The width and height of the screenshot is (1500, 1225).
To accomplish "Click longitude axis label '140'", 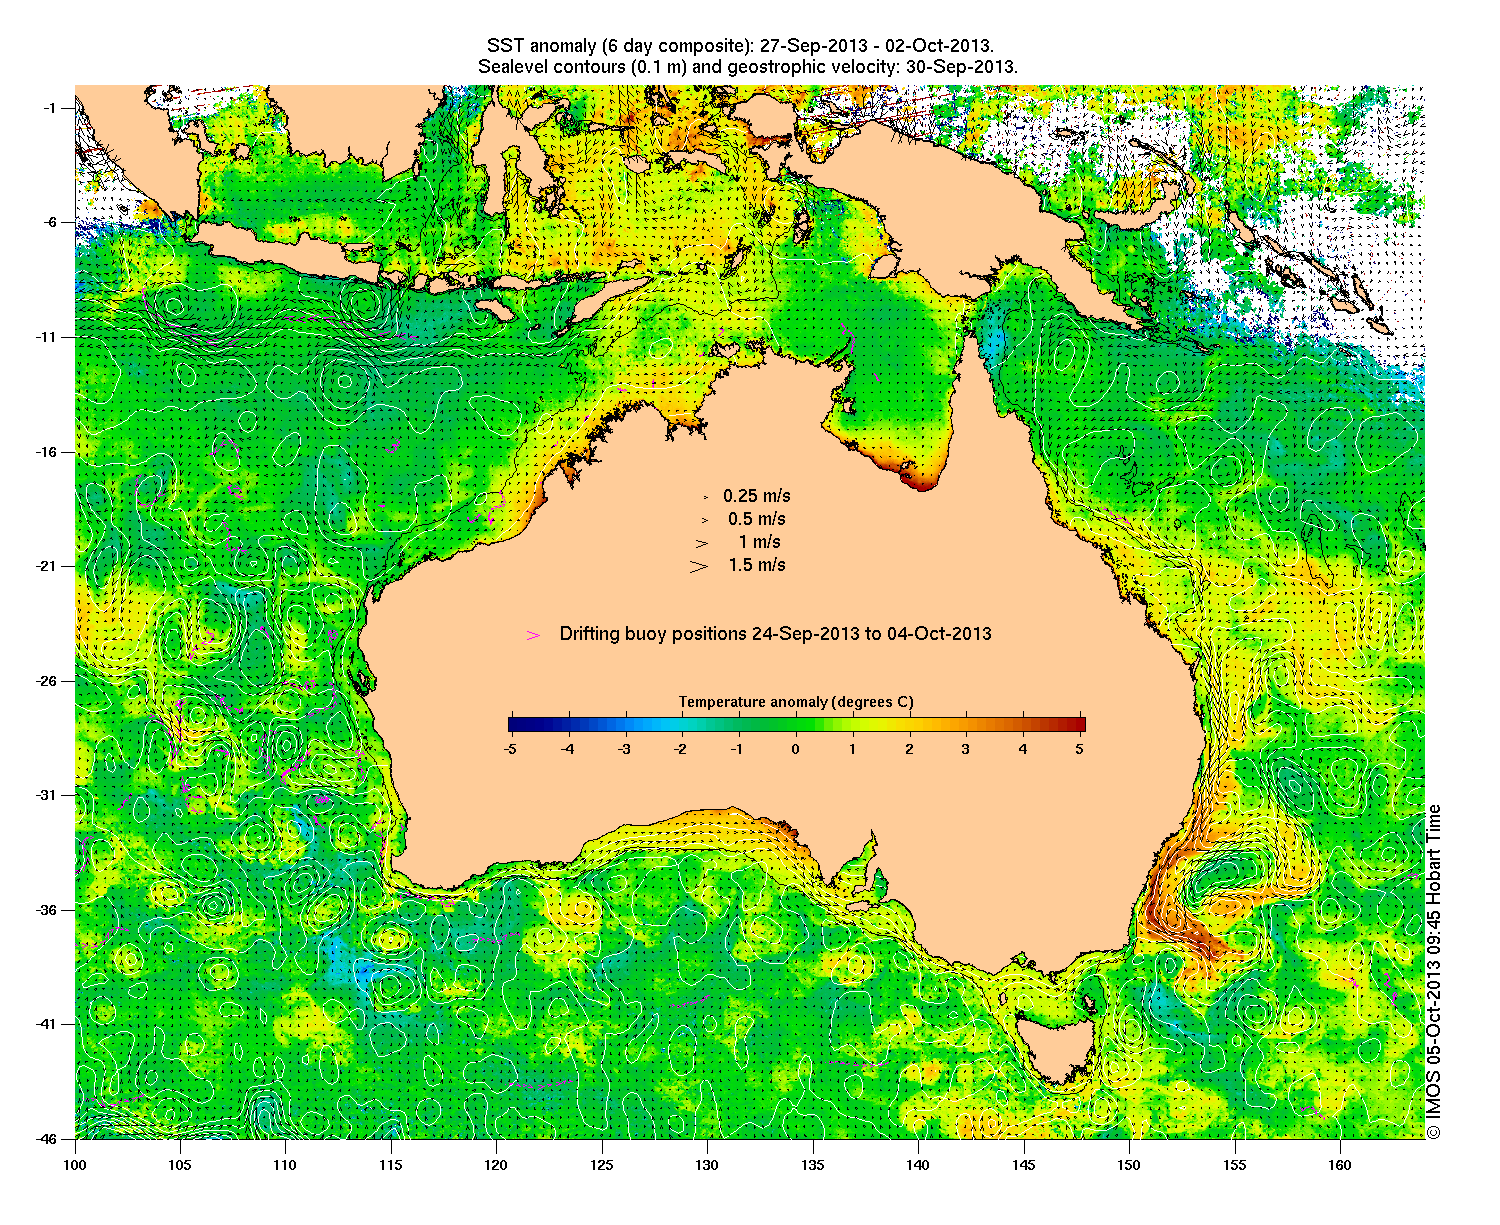I will pyautogui.click(x=918, y=1165).
